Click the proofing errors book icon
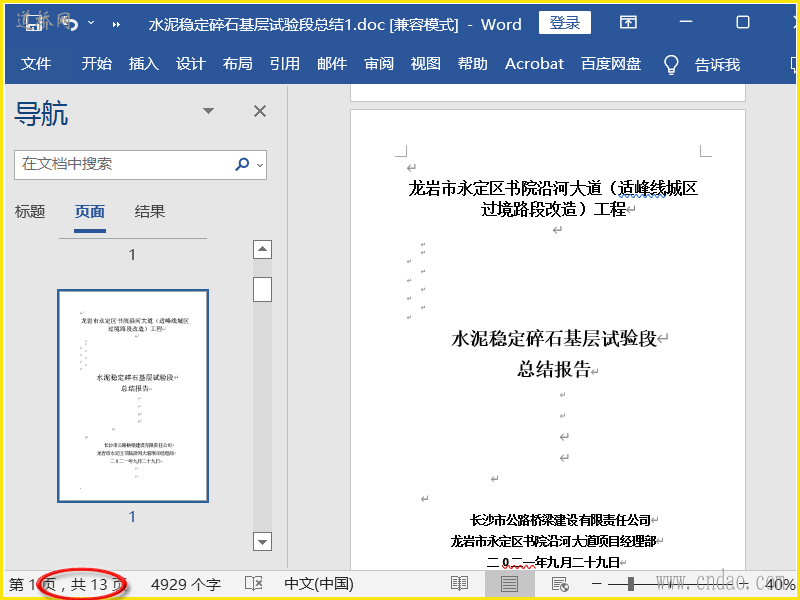The width and height of the screenshot is (800, 600). coord(254,584)
